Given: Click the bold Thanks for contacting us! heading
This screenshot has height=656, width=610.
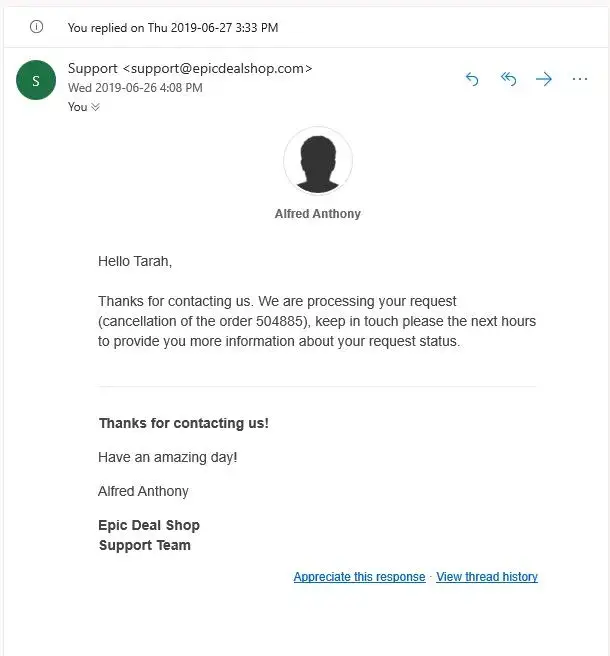Looking at the screenshot, I should tap(184, 423).
